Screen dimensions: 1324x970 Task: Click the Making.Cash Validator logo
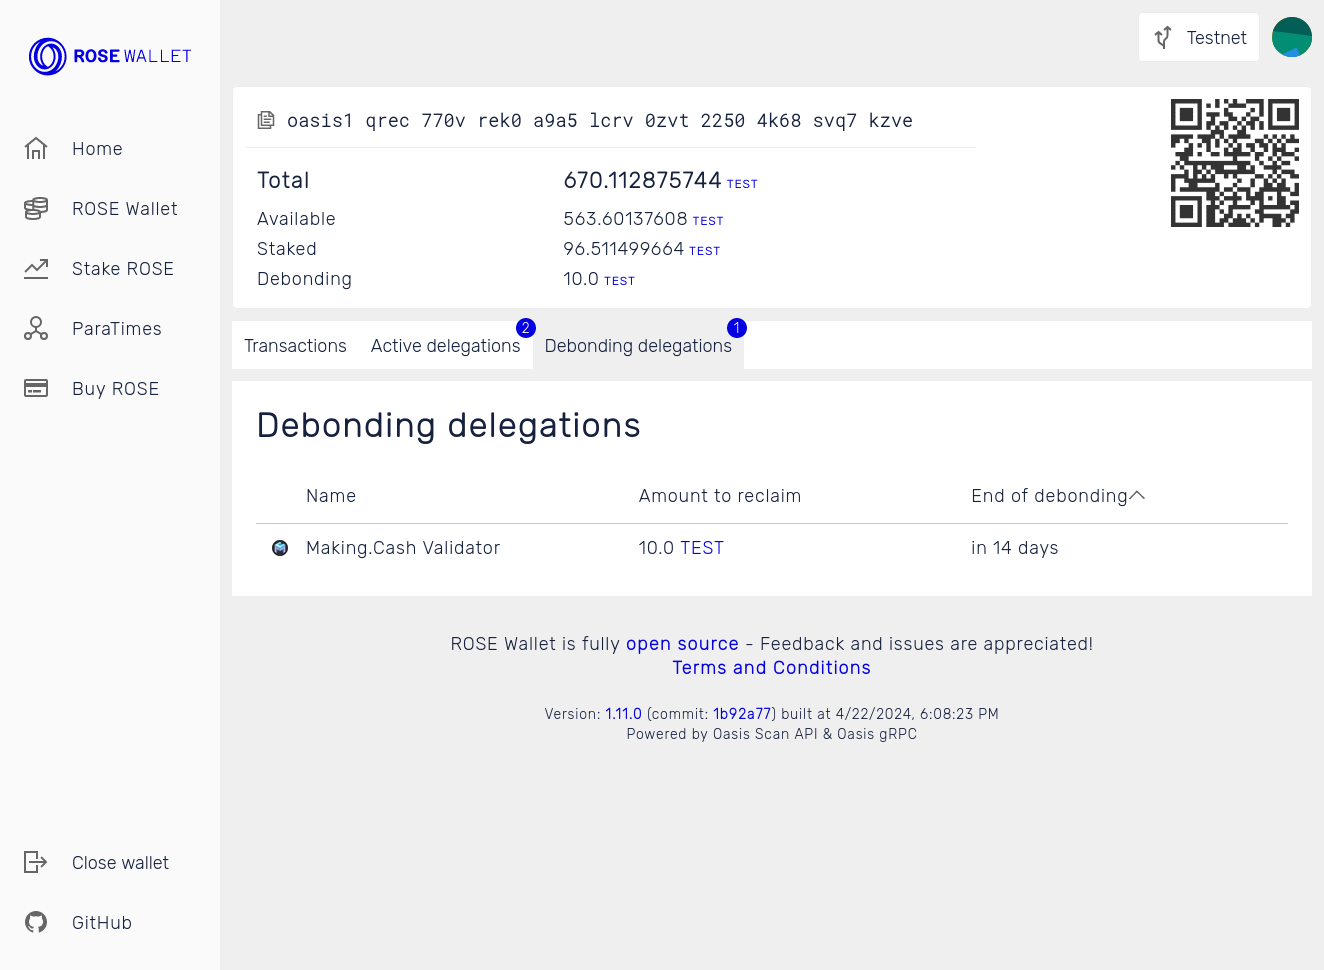(x=280, y=548)
